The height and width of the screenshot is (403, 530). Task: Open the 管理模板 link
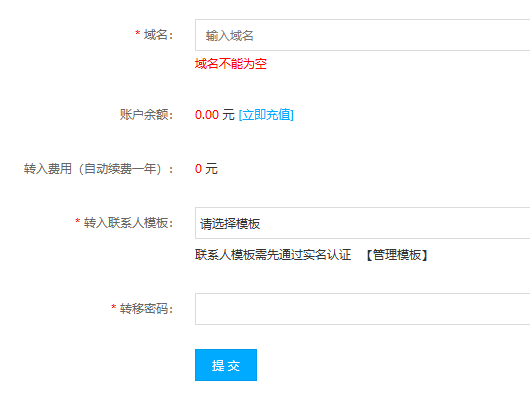pos(397,255)
